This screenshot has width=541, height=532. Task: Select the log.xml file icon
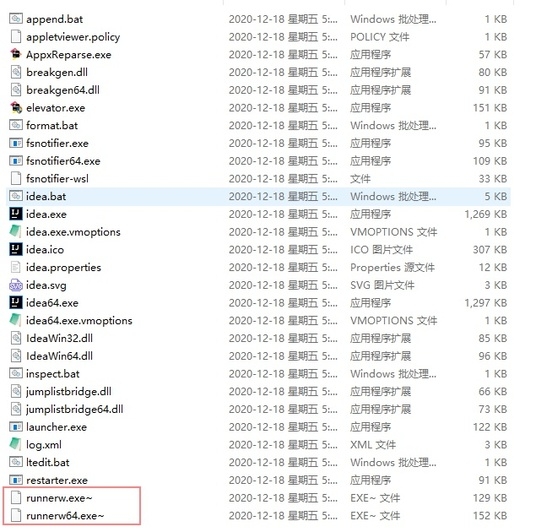16,445
